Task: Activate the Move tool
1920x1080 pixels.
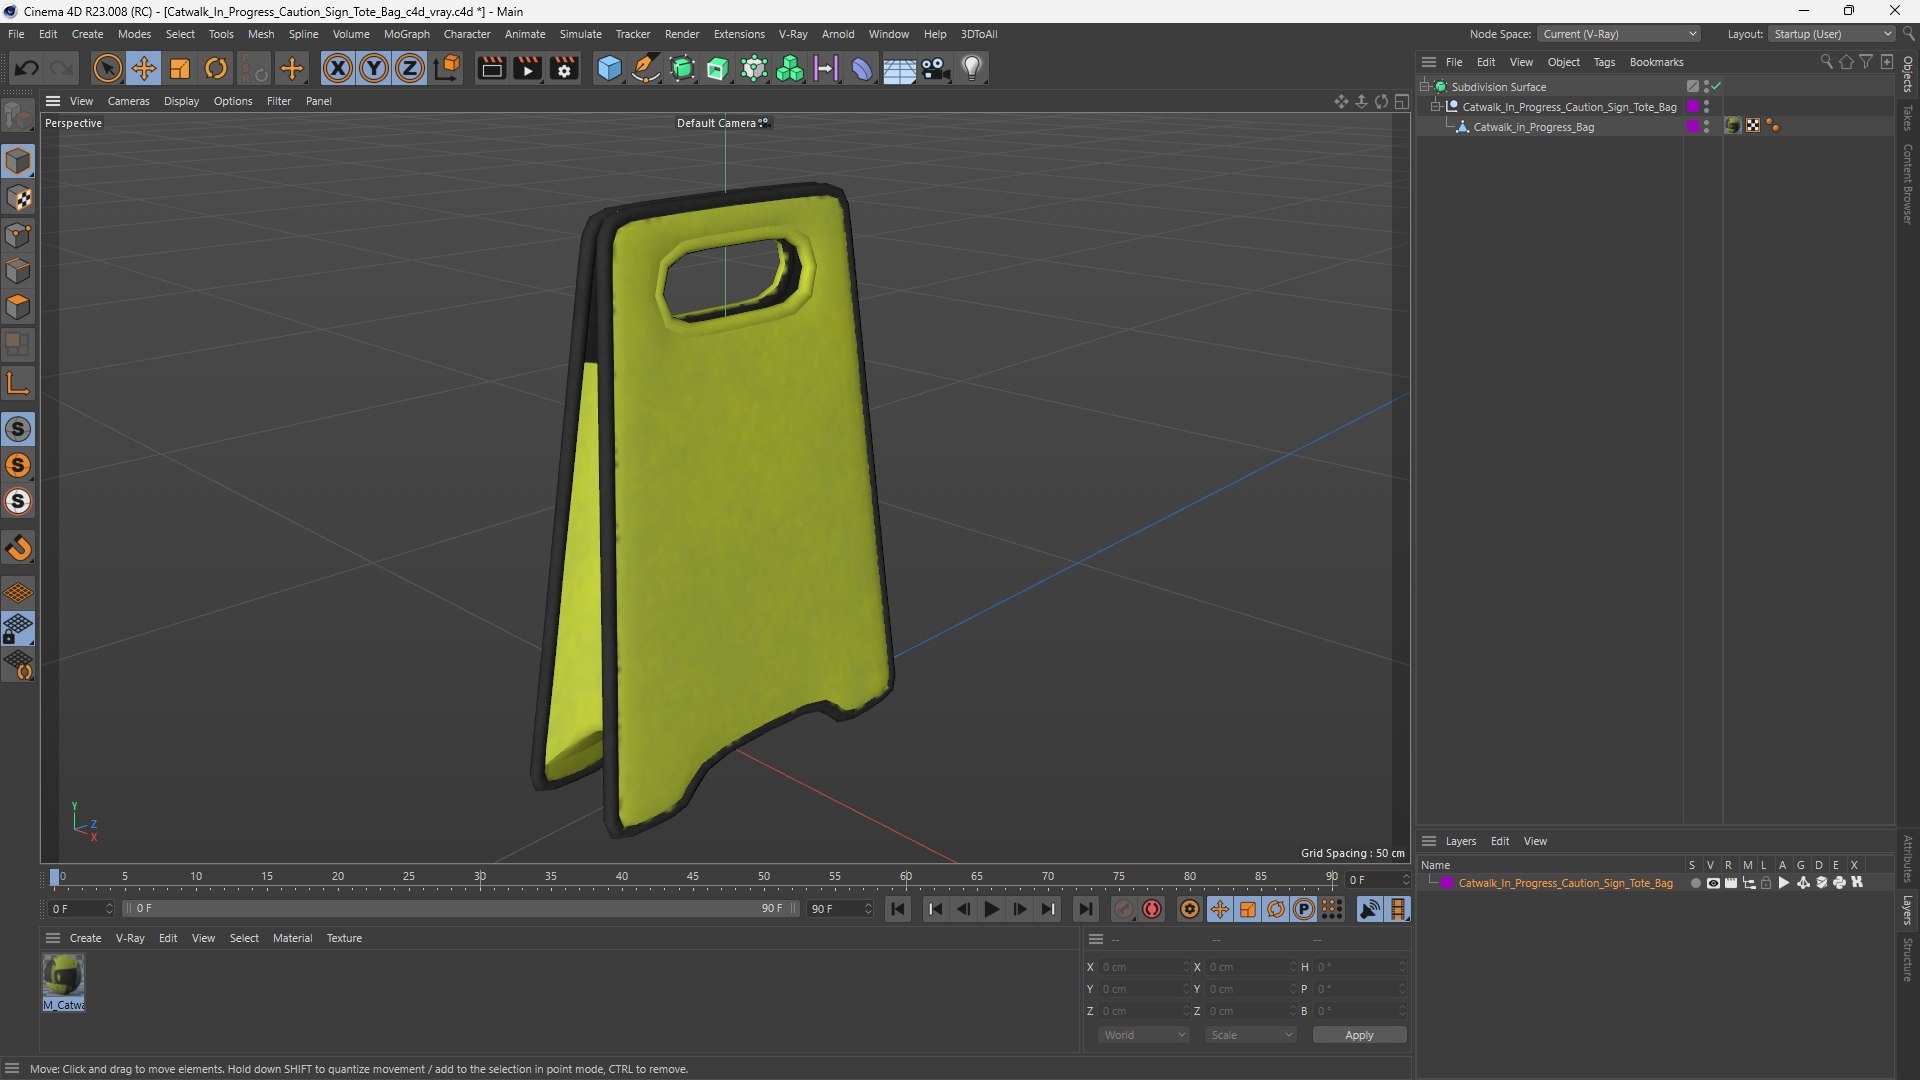Action: [144, 68]
